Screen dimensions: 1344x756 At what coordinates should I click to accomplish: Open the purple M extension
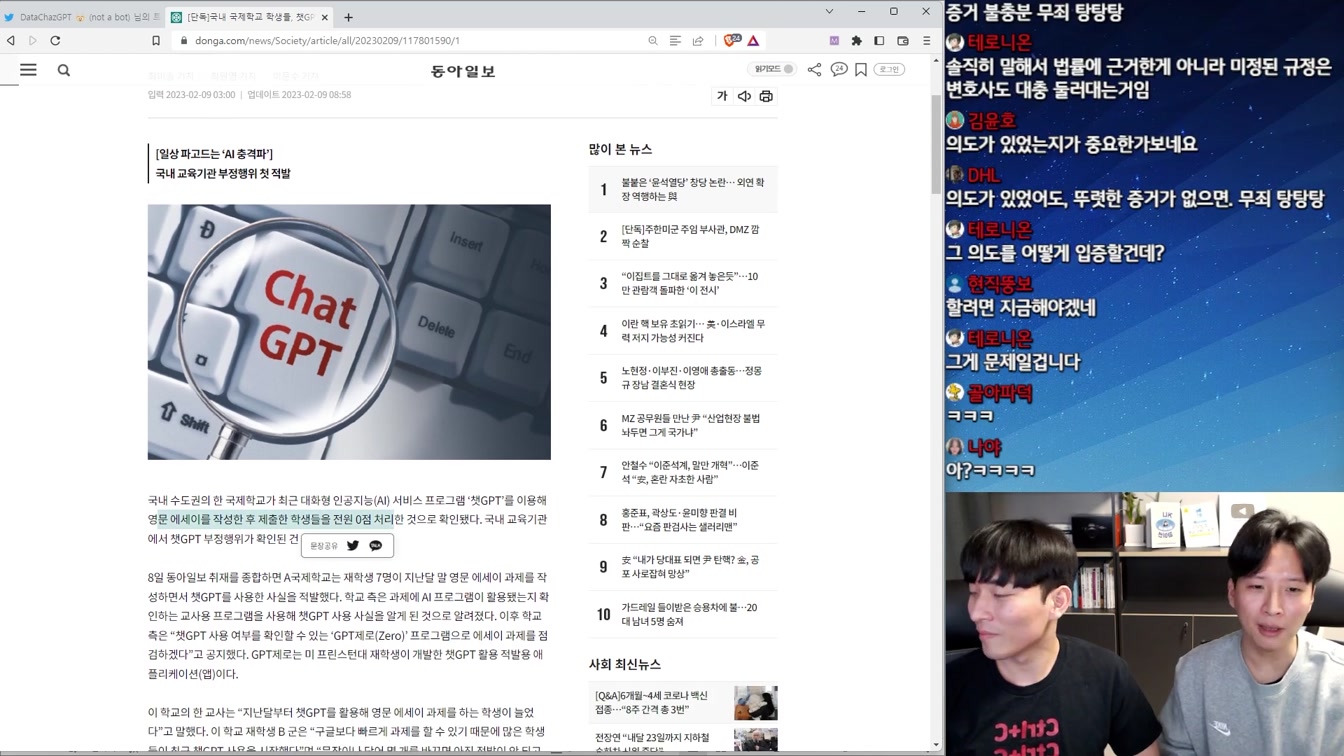point(834,41)
